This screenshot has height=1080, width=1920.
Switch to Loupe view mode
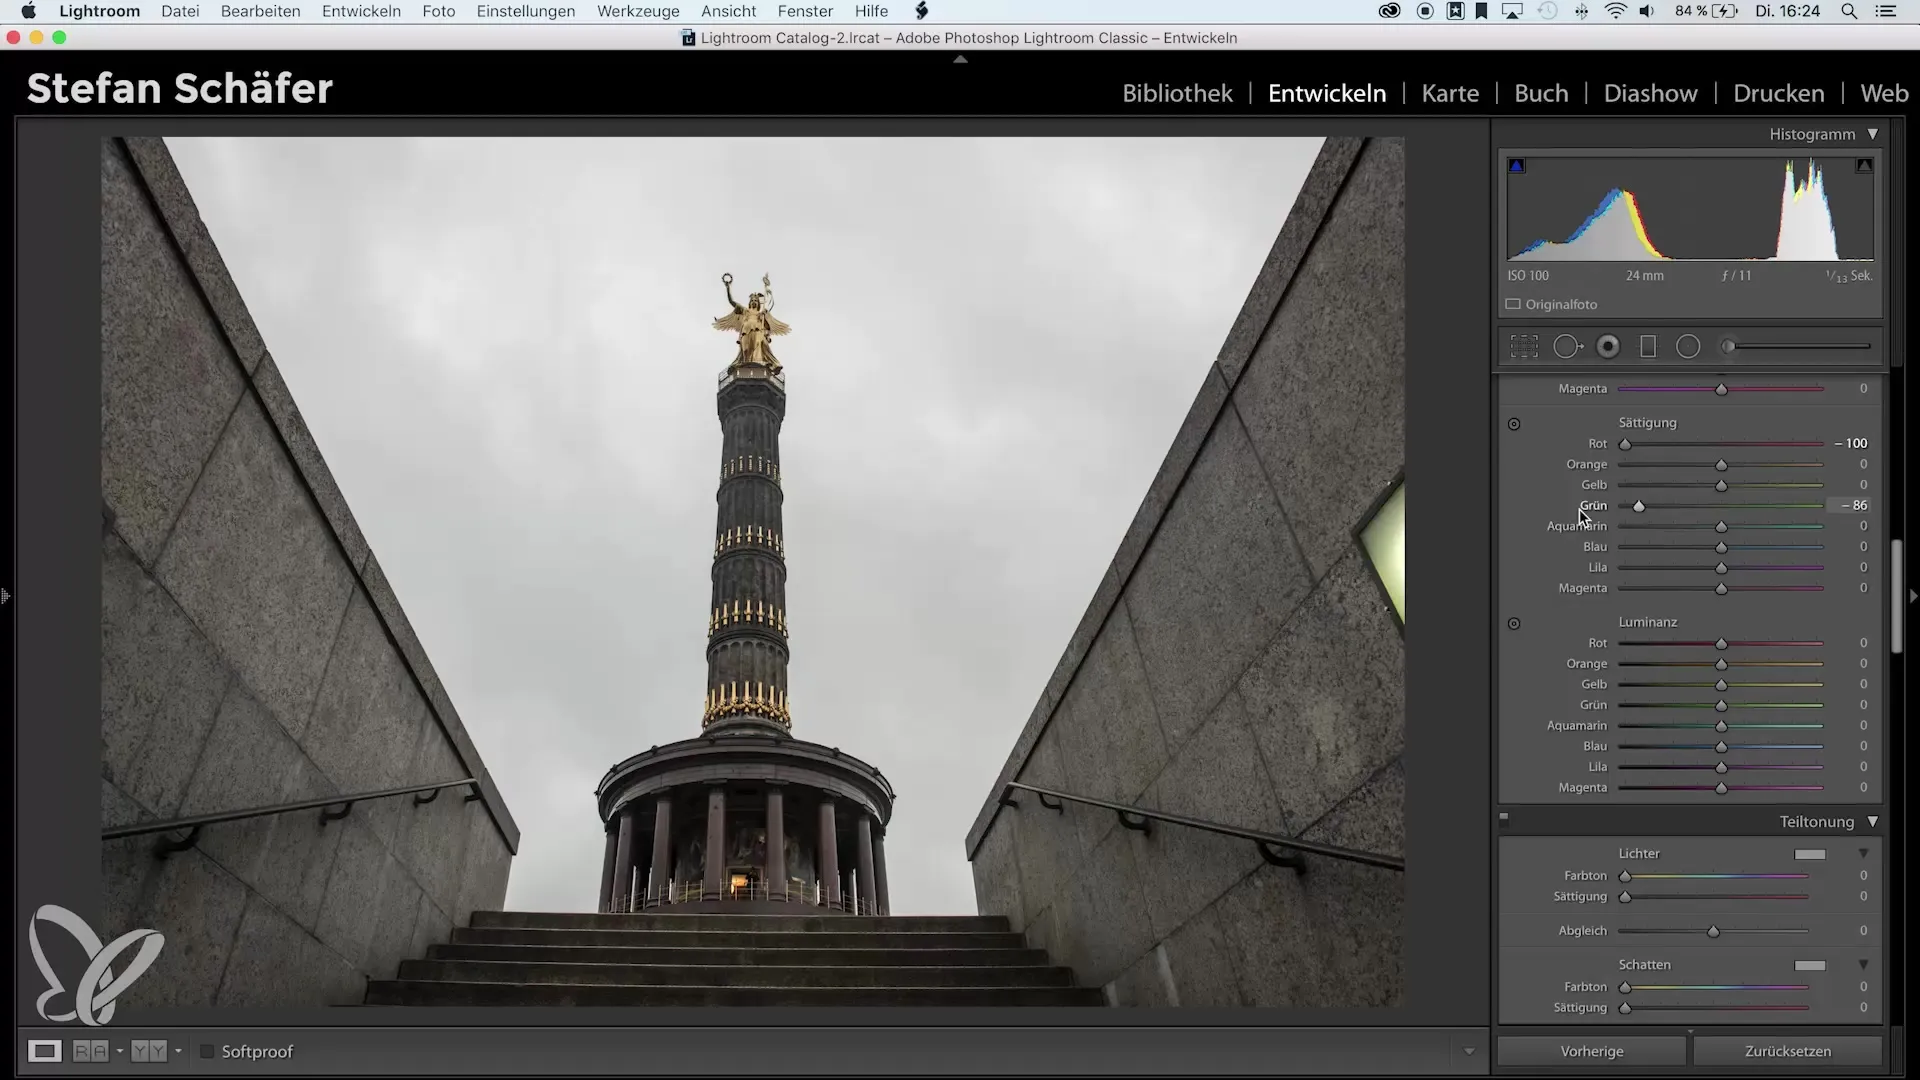click(44, 1051)
